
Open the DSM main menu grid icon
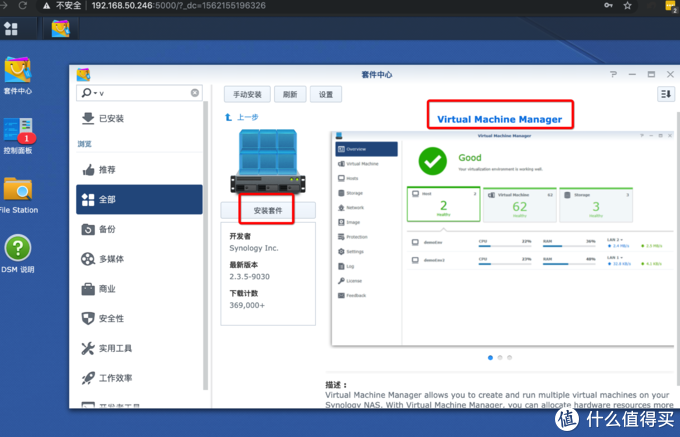[11, 29]
